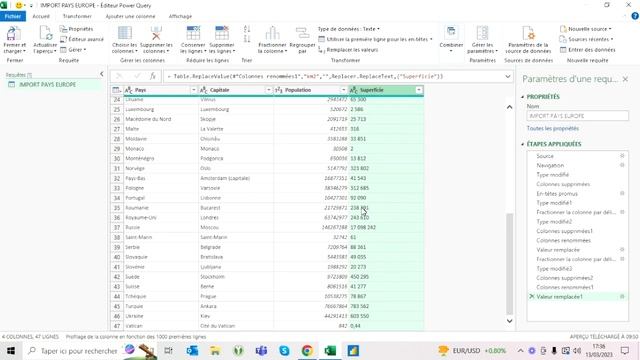Open the Navigation step settings gear
This screenshot has width=640, height=360.
622,165
